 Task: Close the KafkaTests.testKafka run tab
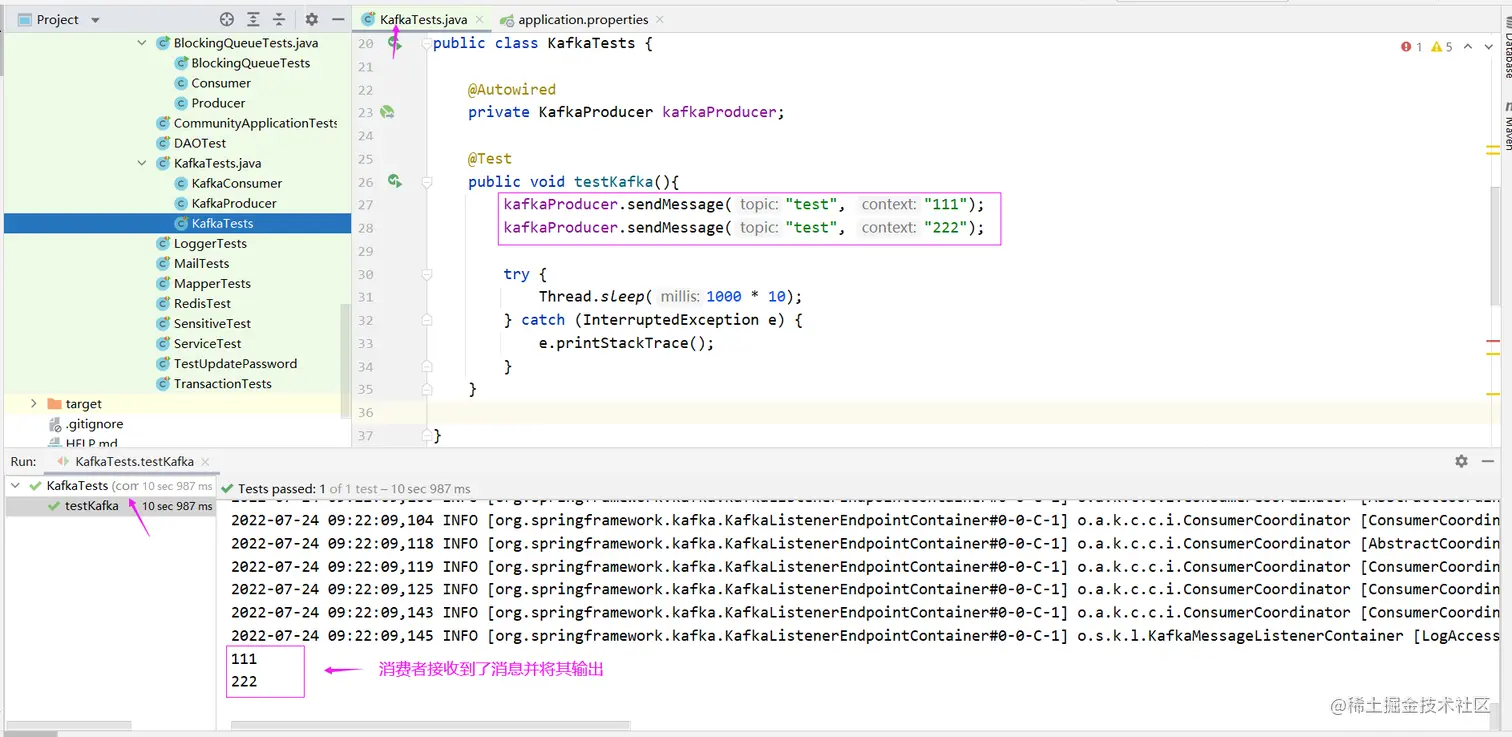[205, 462]
